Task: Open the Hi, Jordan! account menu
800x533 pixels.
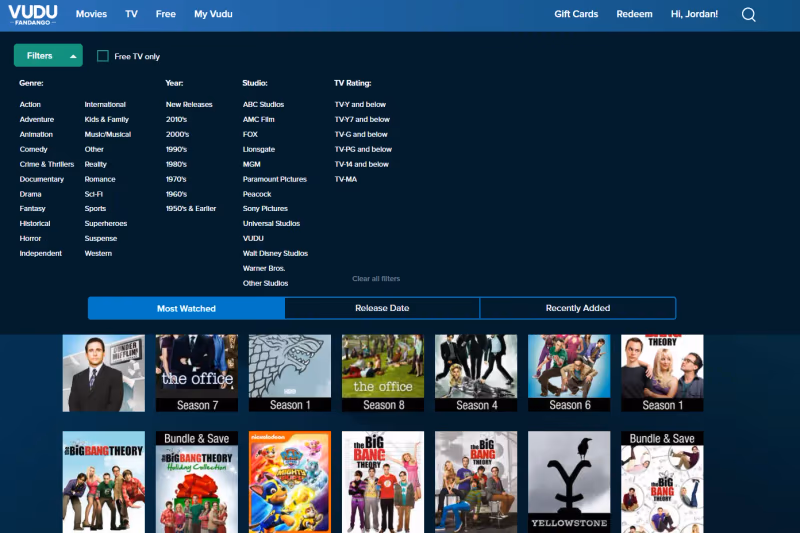Action: 694,14
